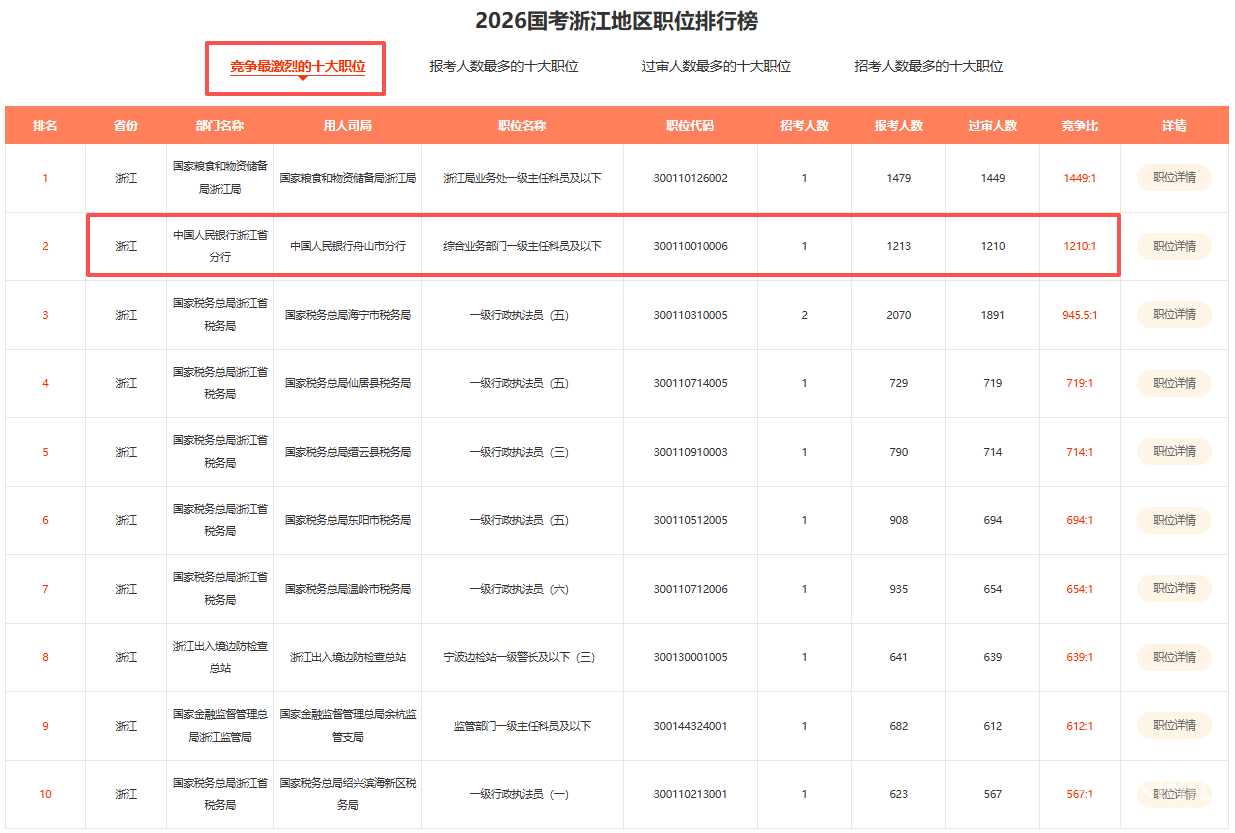The height and width of the screenshot is (833, 1235).
Task: Select the 竞争最激烈的十大职位 tab
Action: pyautogui.click(x=297, y=67)
